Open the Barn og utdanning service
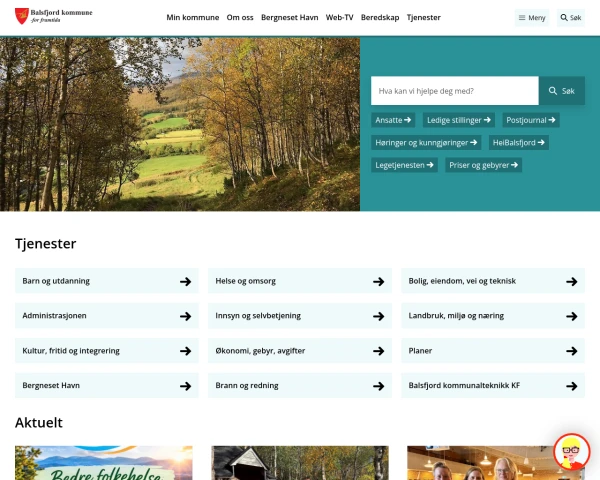The image size is (600, 480). [107, 281]
